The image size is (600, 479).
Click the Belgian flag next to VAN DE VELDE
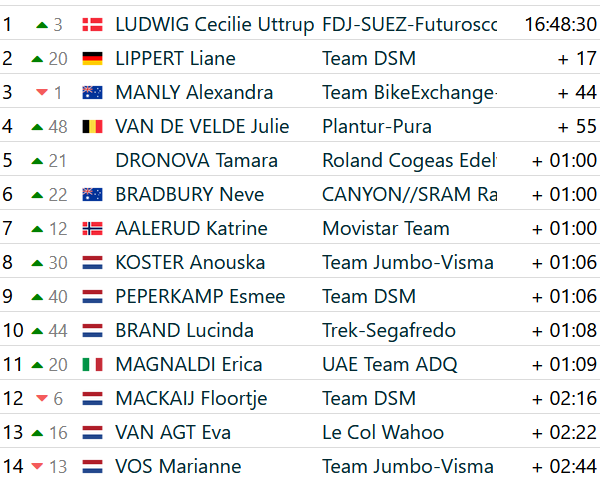coord(93,127)
